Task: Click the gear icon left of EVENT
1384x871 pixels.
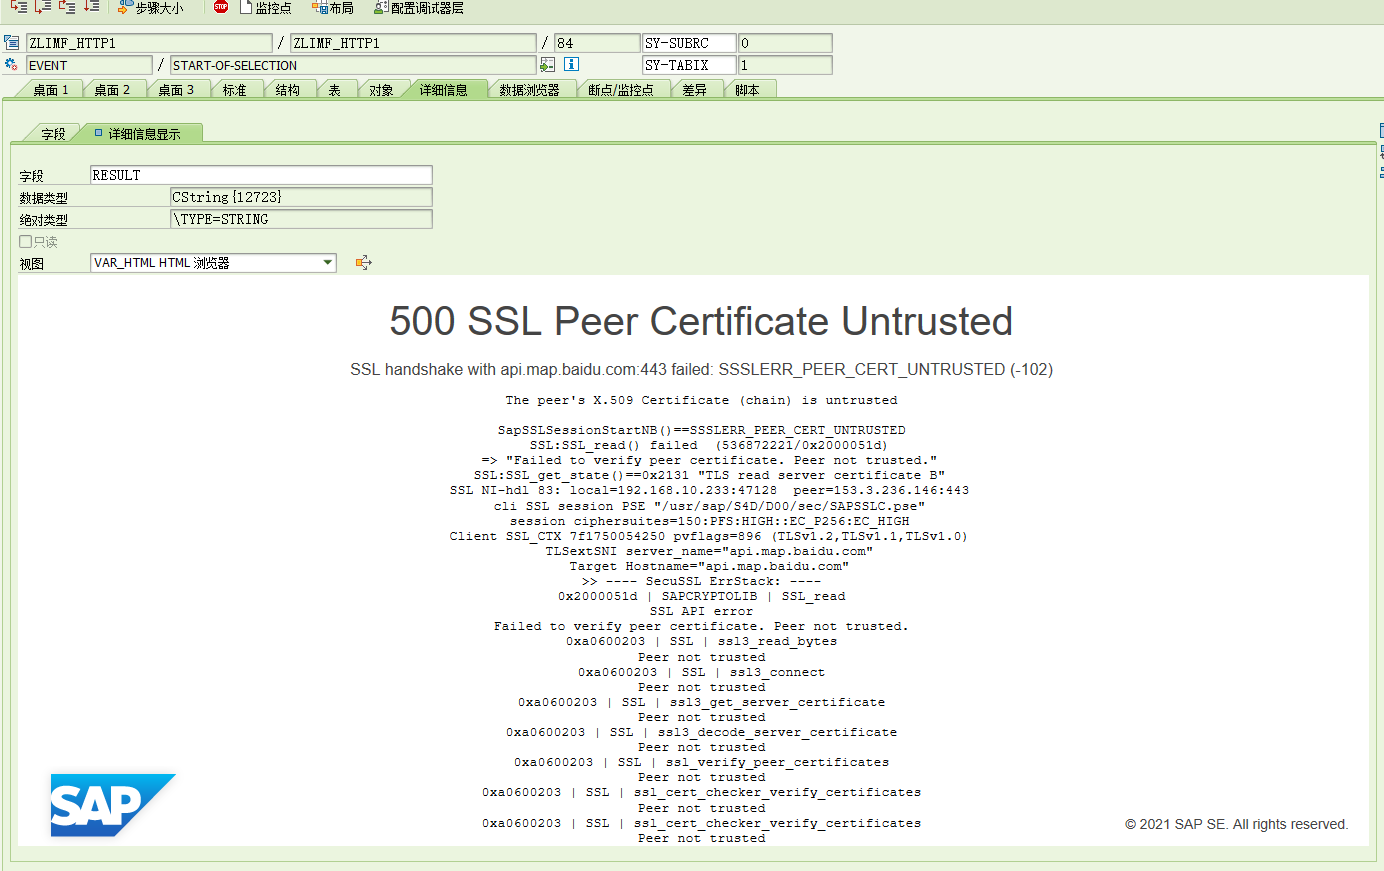Action: coord(12,65)
